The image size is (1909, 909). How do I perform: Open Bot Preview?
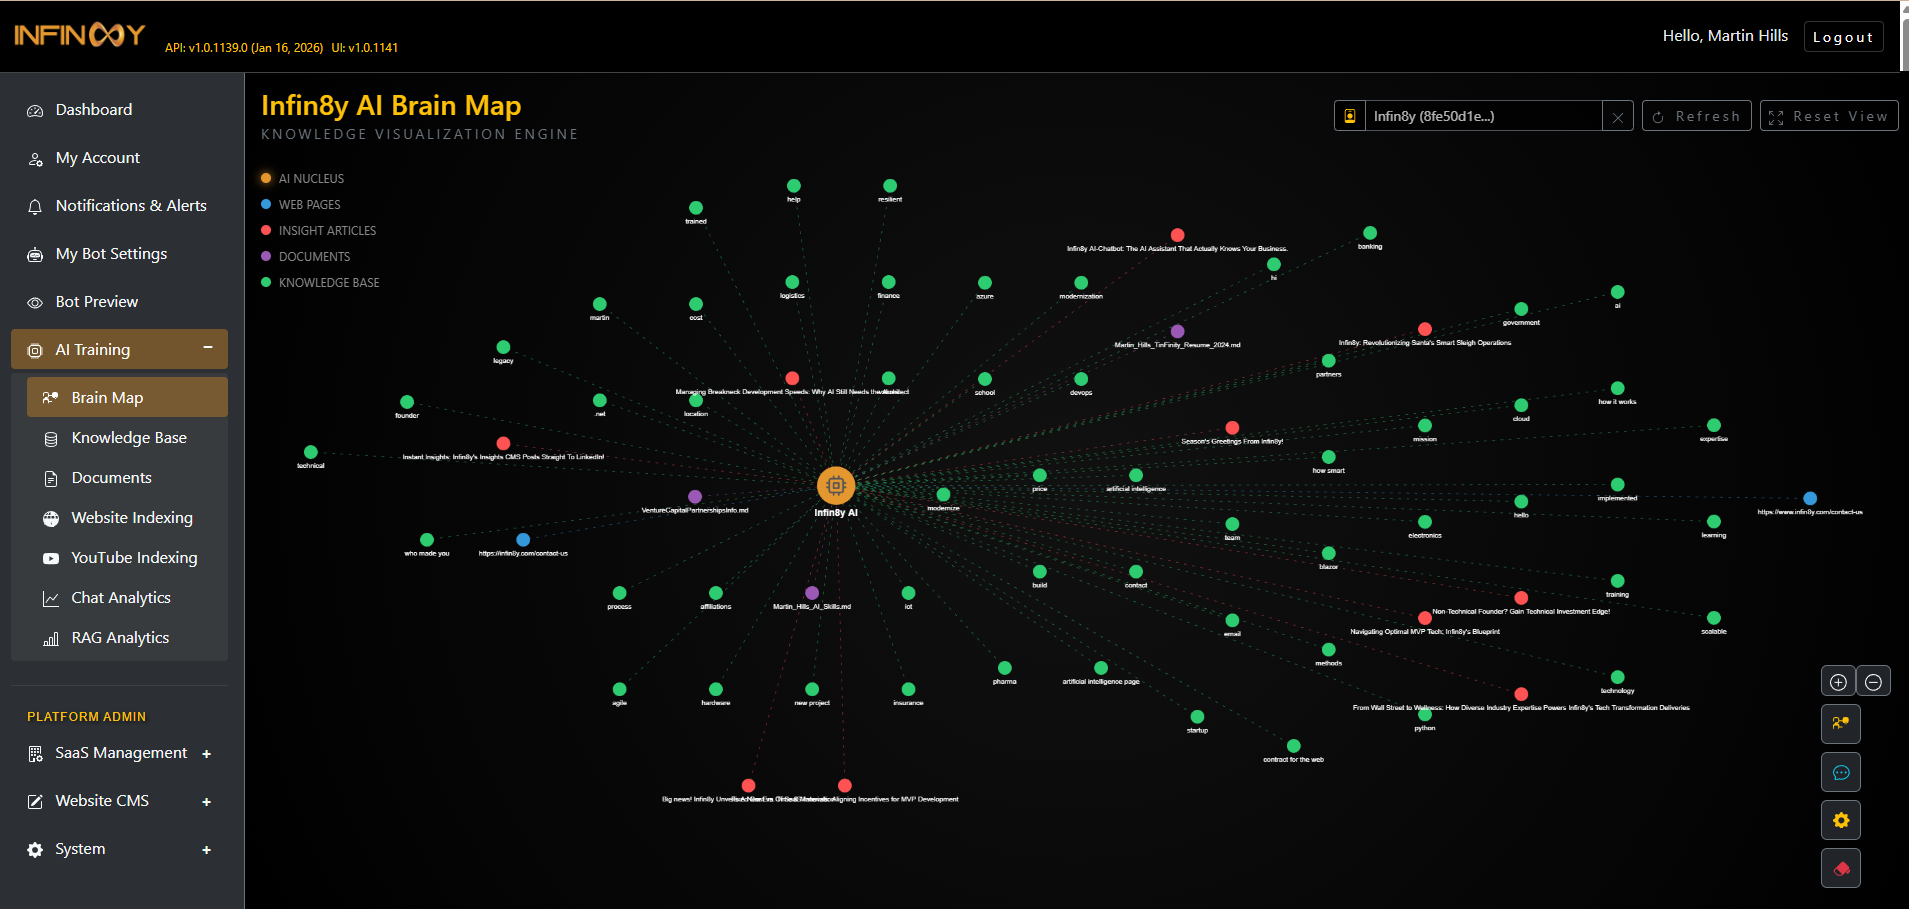(x=120, y=302)
